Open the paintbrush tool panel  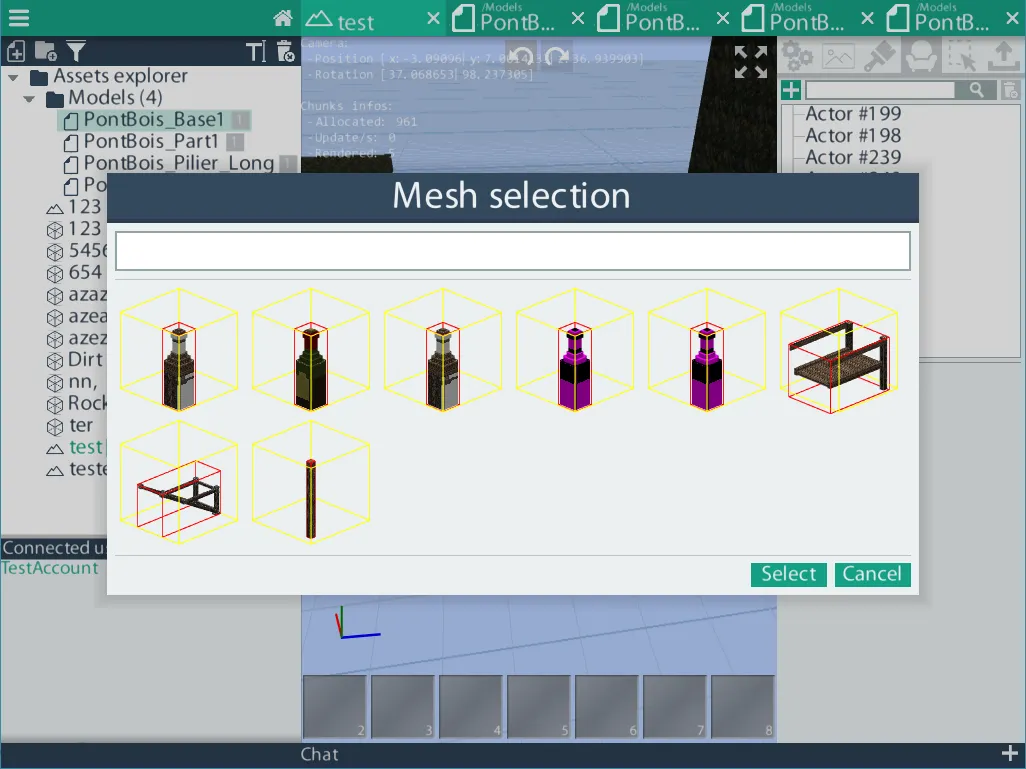(x=880, y=56)
